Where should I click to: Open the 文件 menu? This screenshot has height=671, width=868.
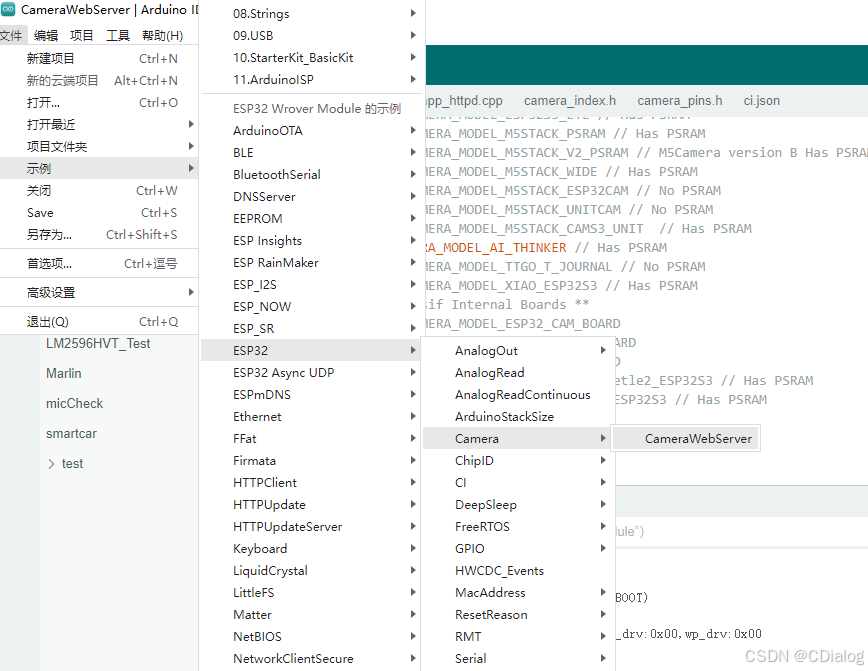12,35
